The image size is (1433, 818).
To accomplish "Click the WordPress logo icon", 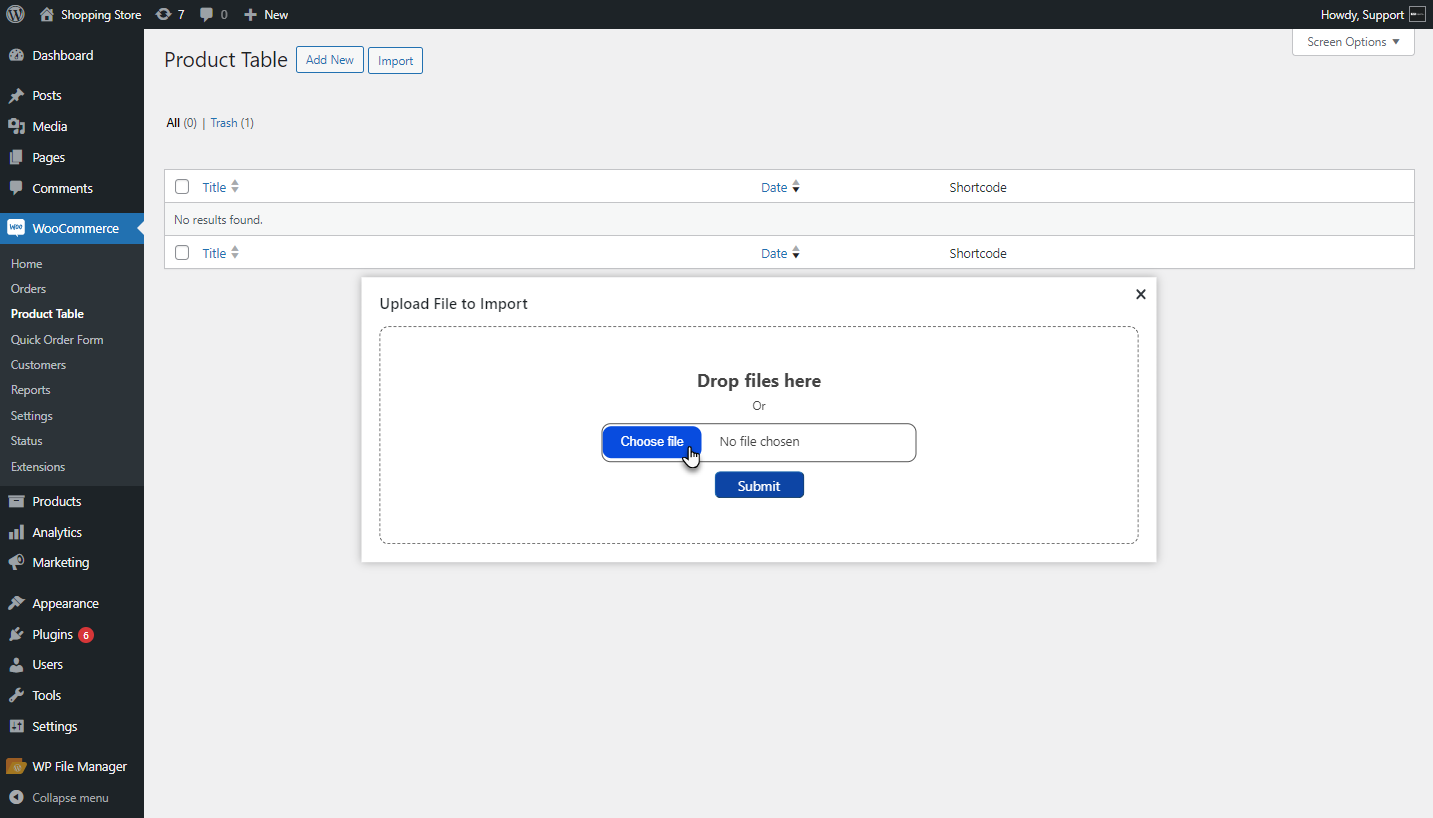I will [x=16, y=15].
